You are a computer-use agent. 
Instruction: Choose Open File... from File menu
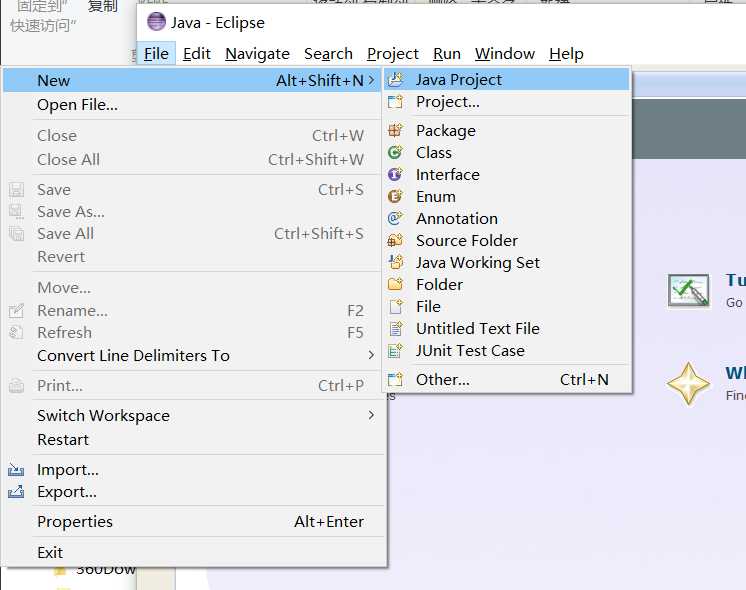click(x=194, y=105)
